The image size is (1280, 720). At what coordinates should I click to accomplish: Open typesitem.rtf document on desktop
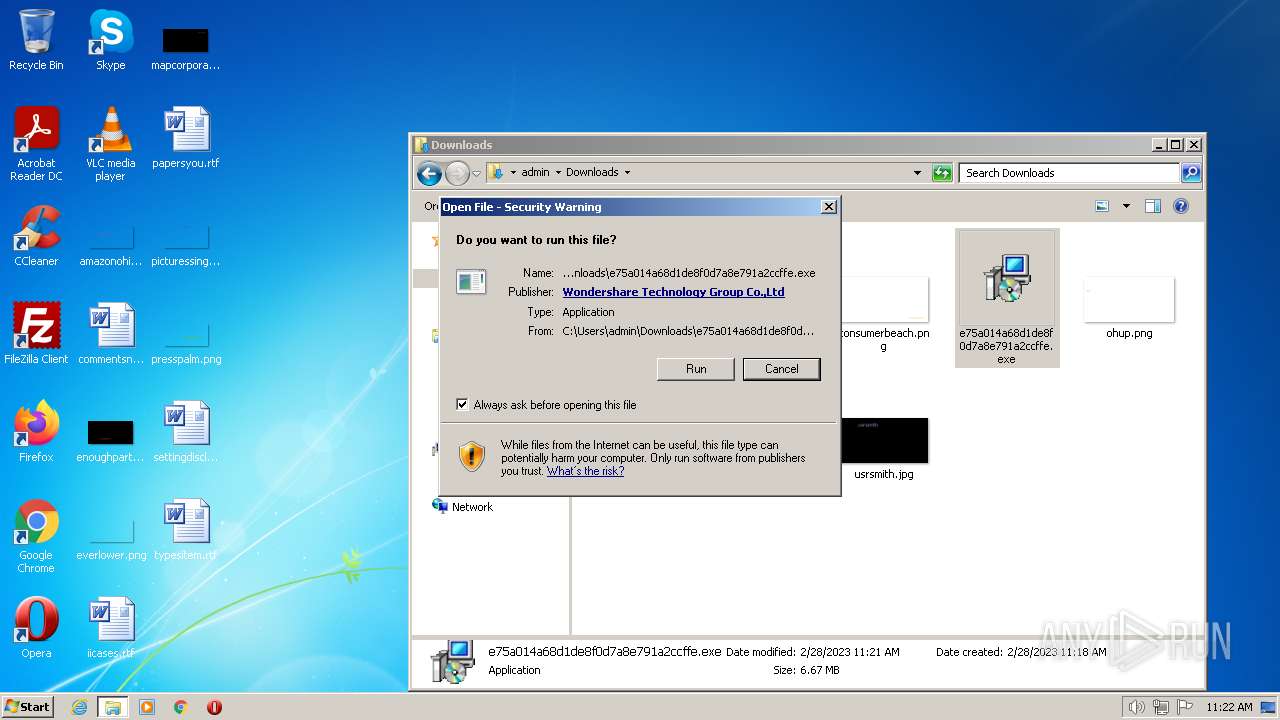(x=186, y=530)
